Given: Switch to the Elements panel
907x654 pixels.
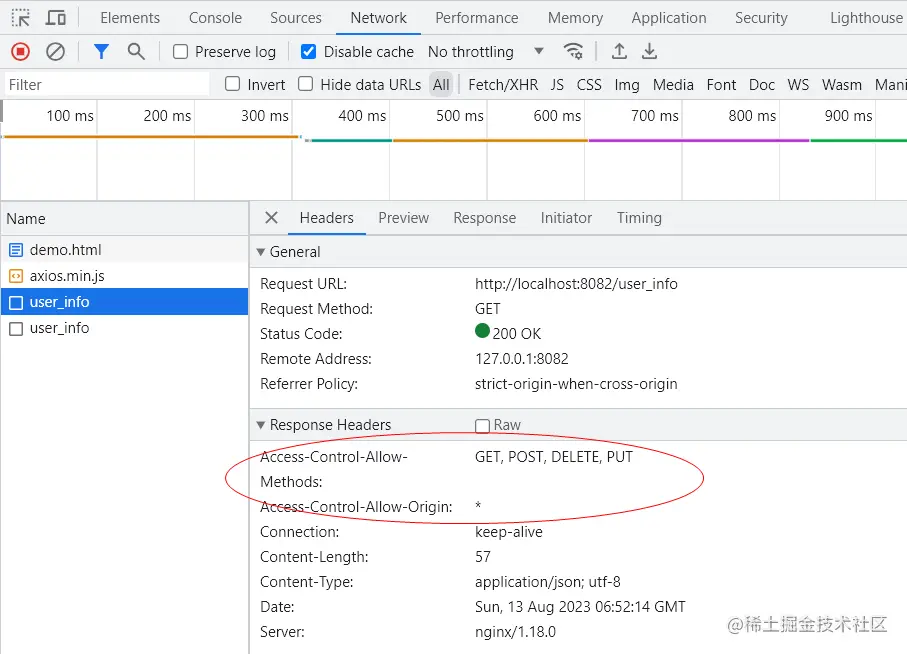Looking at the screenshot, I should click(x=130, y=18).
